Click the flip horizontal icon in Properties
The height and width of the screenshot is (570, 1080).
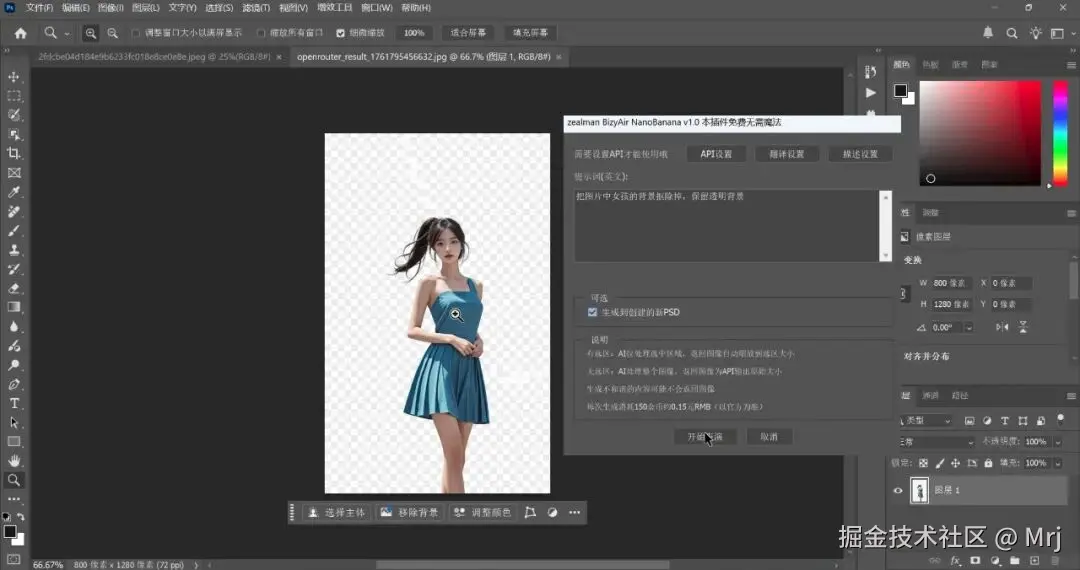pos(1003,327)
